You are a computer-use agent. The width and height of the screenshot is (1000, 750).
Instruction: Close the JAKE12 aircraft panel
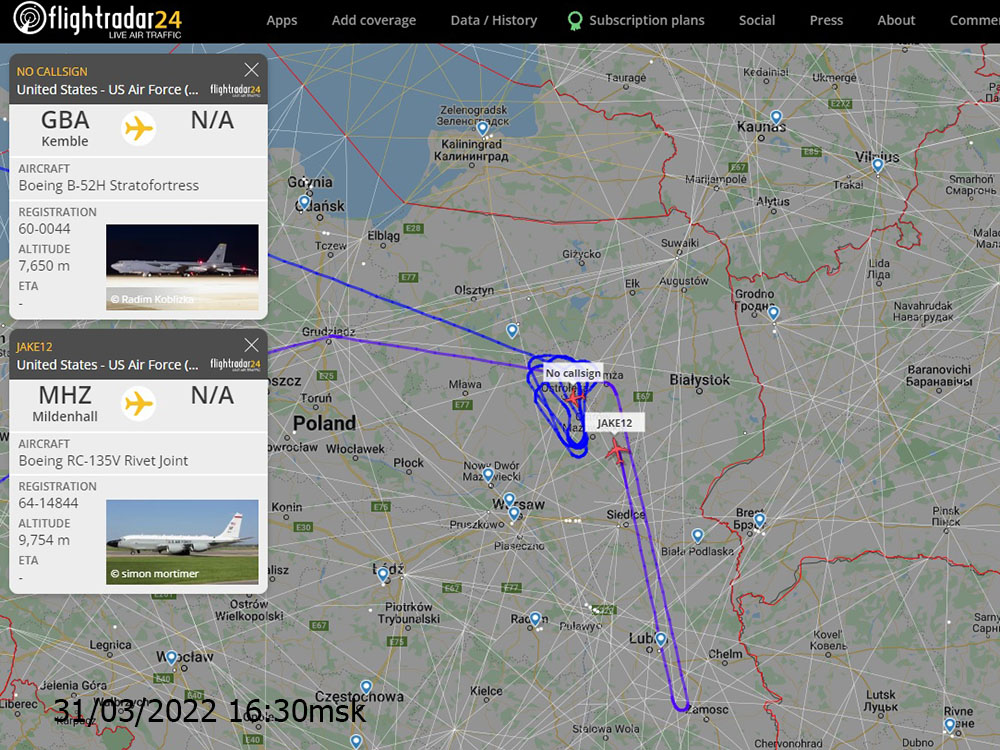251,345
